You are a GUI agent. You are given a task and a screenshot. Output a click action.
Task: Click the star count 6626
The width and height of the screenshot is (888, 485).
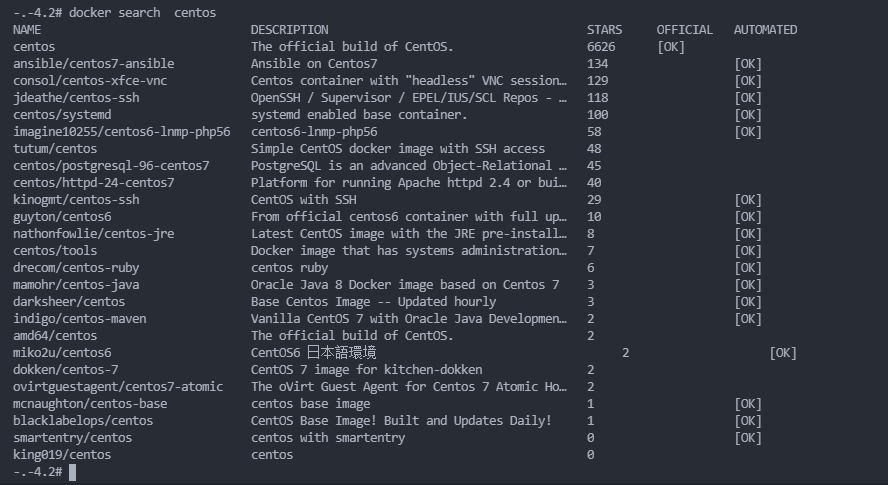tap(601, 47)
